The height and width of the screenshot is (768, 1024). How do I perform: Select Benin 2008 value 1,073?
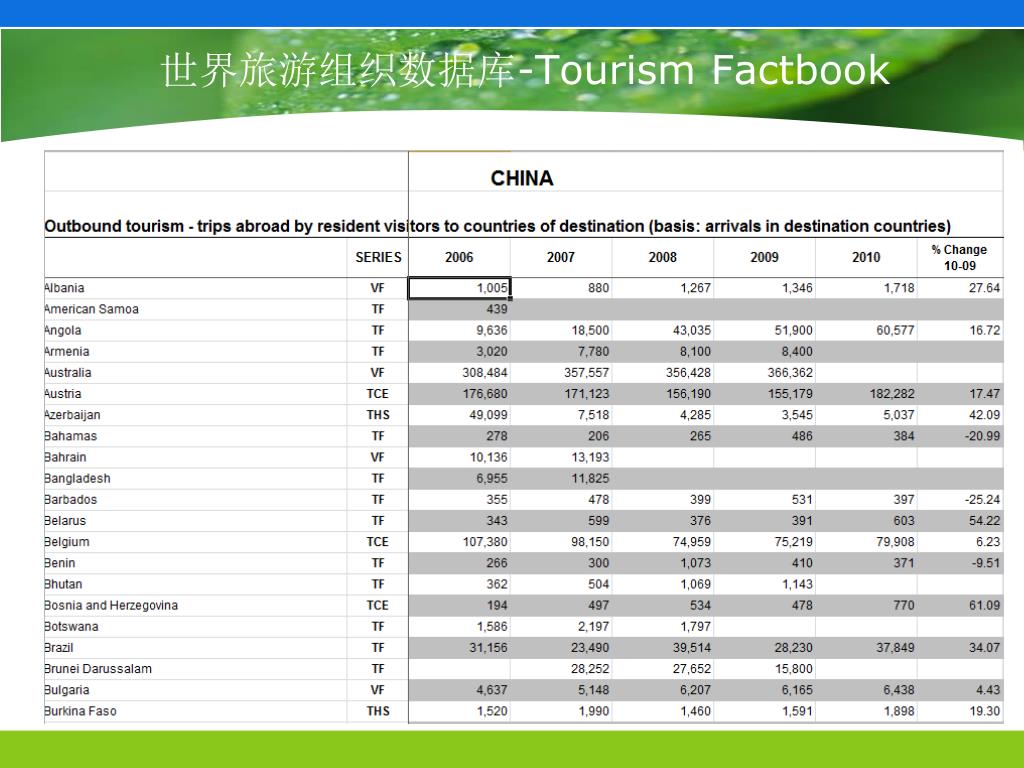[696, 563]
